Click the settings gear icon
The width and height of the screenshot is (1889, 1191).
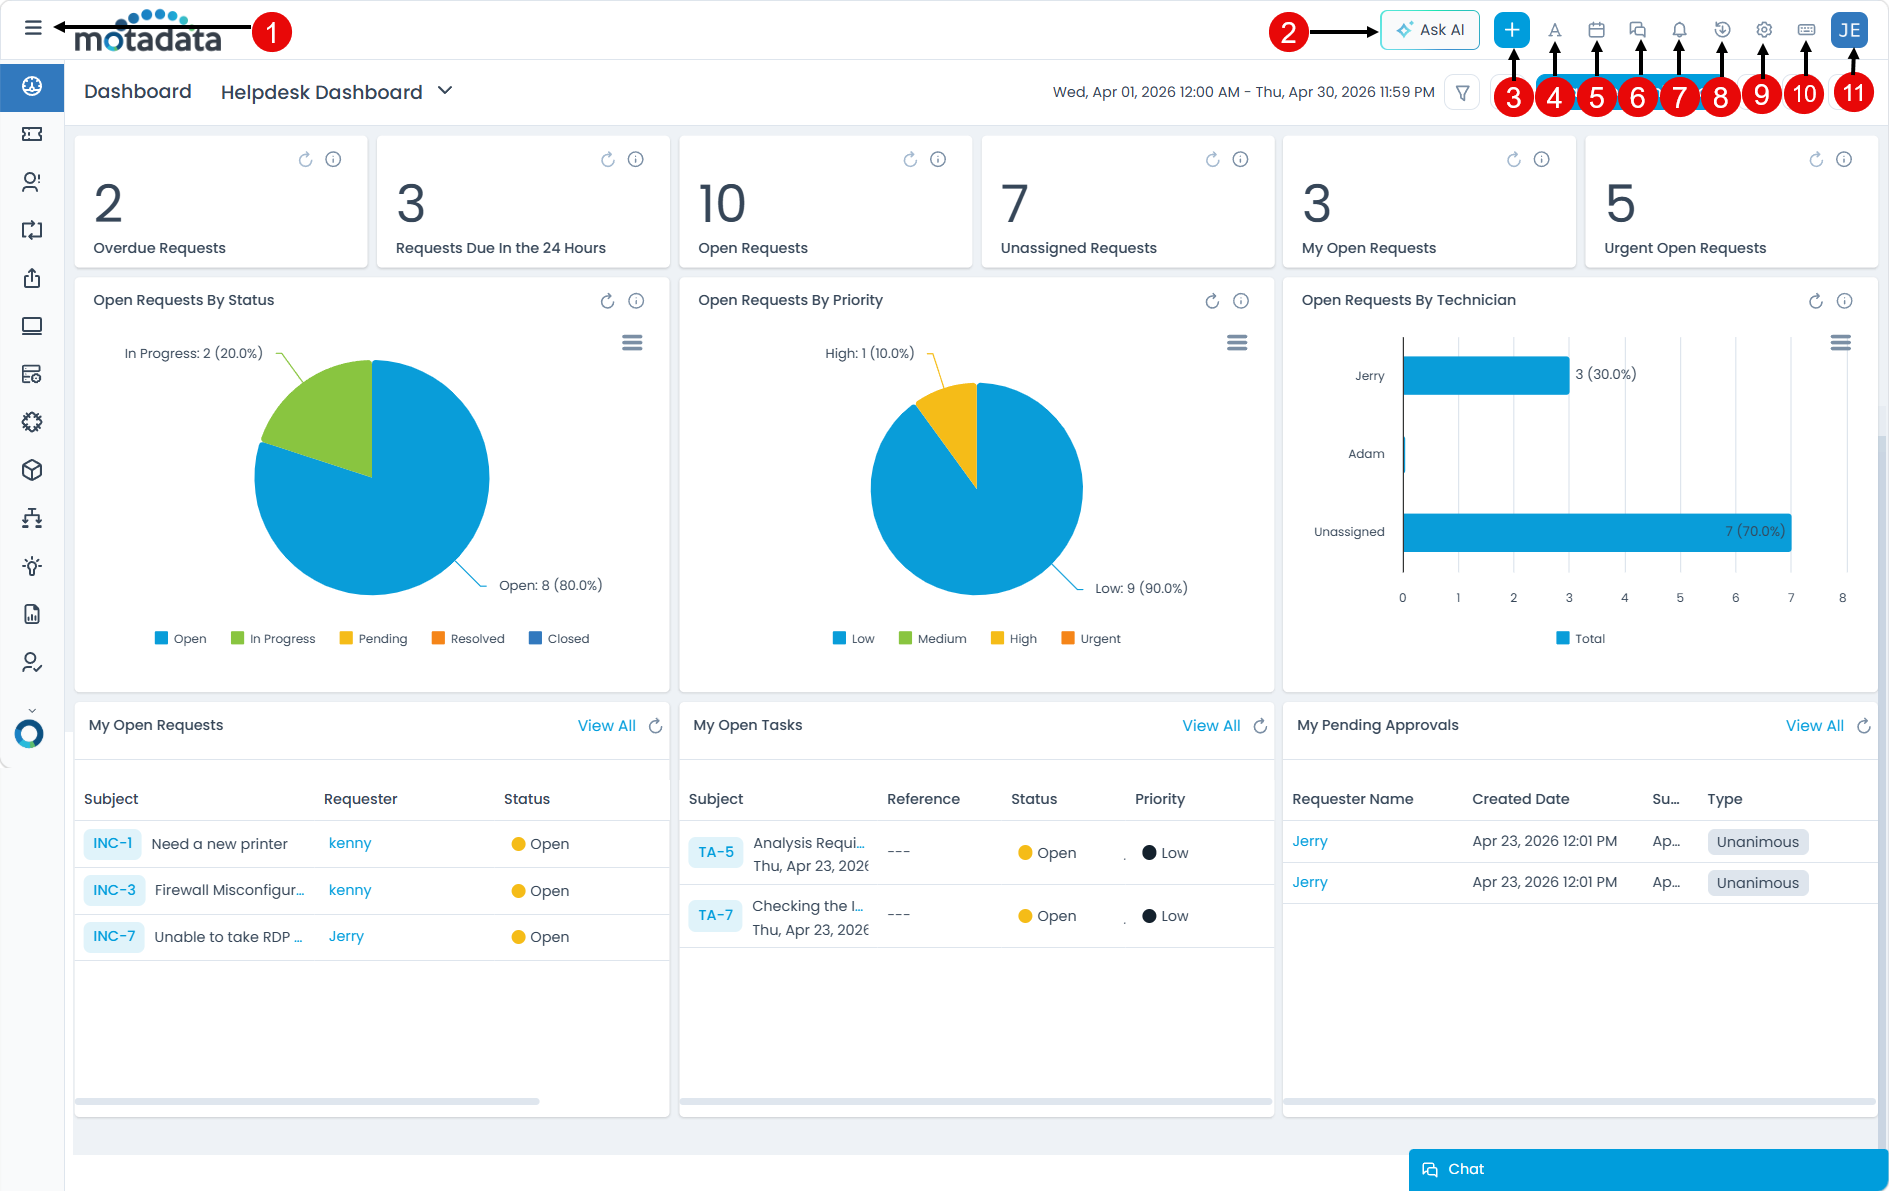1764,30
